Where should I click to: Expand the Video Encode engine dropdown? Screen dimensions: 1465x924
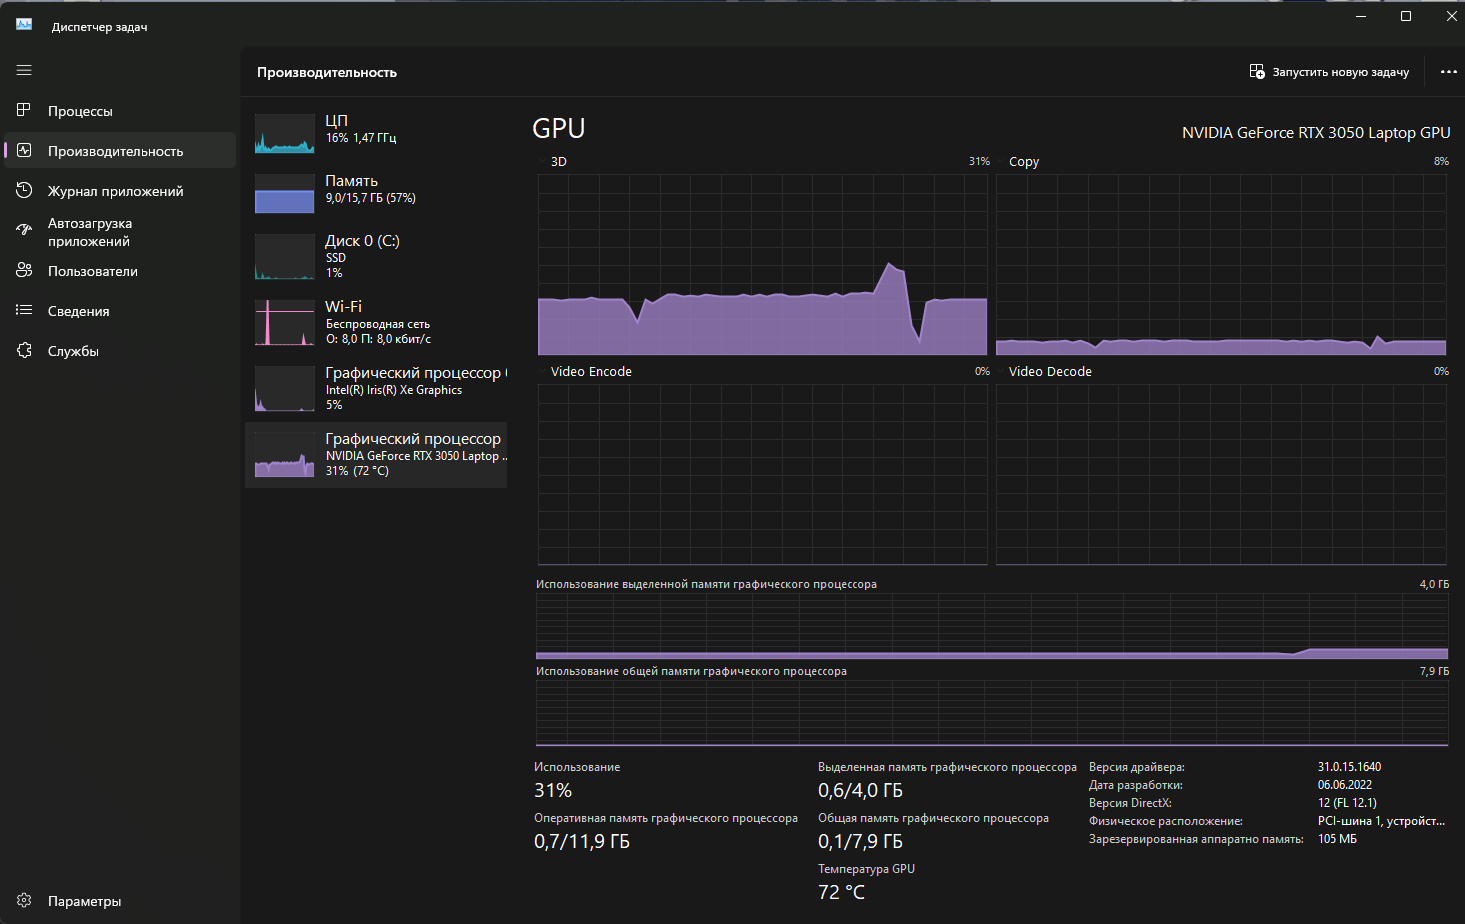pos(585,371)
